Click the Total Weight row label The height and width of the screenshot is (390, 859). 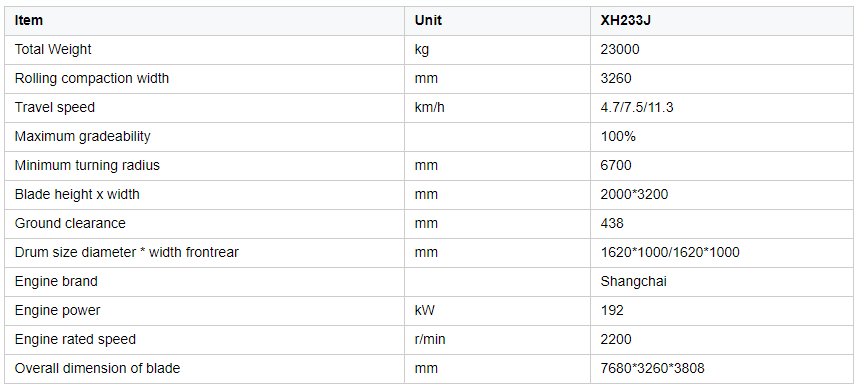click(53, 49)
